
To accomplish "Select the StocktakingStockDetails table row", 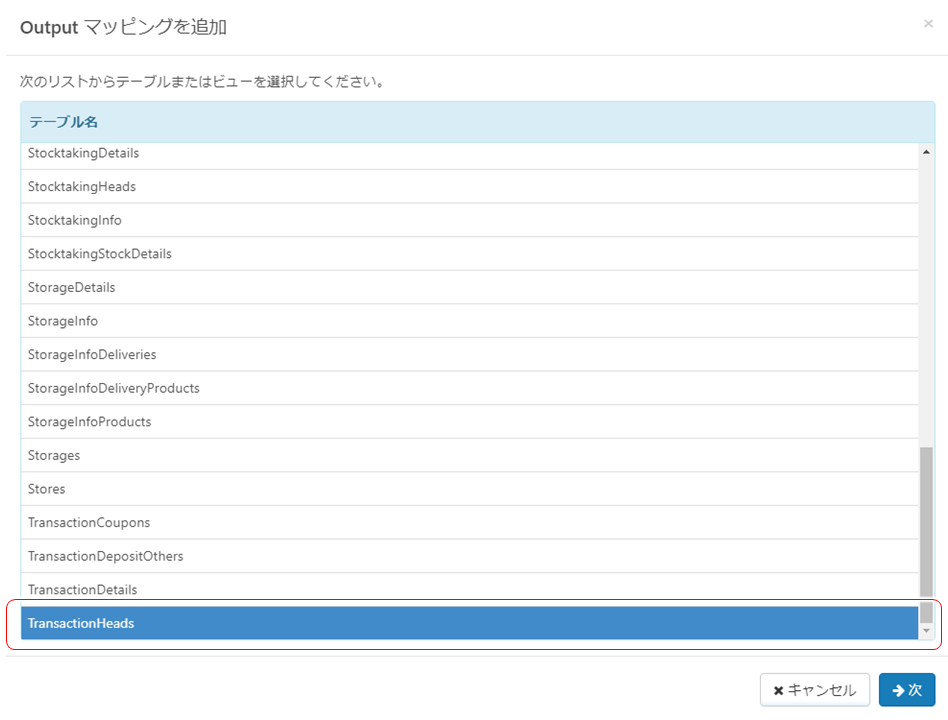I will pos(400,253).
